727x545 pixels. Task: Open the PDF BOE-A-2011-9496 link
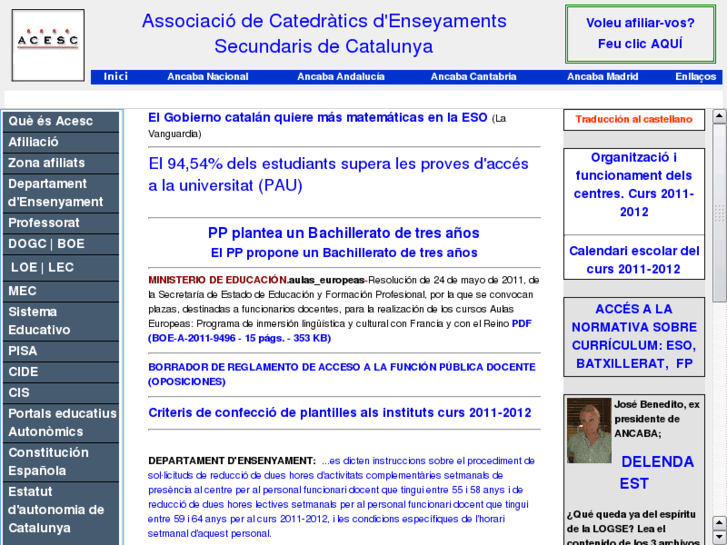[340, 331]
